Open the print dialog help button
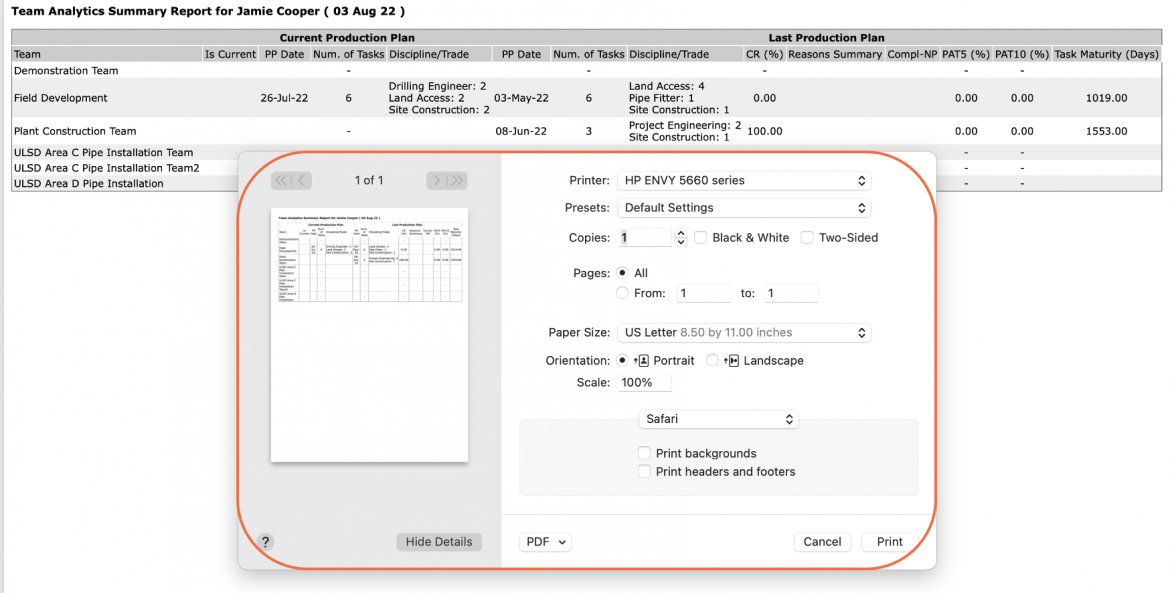 [x=265, y=542]
